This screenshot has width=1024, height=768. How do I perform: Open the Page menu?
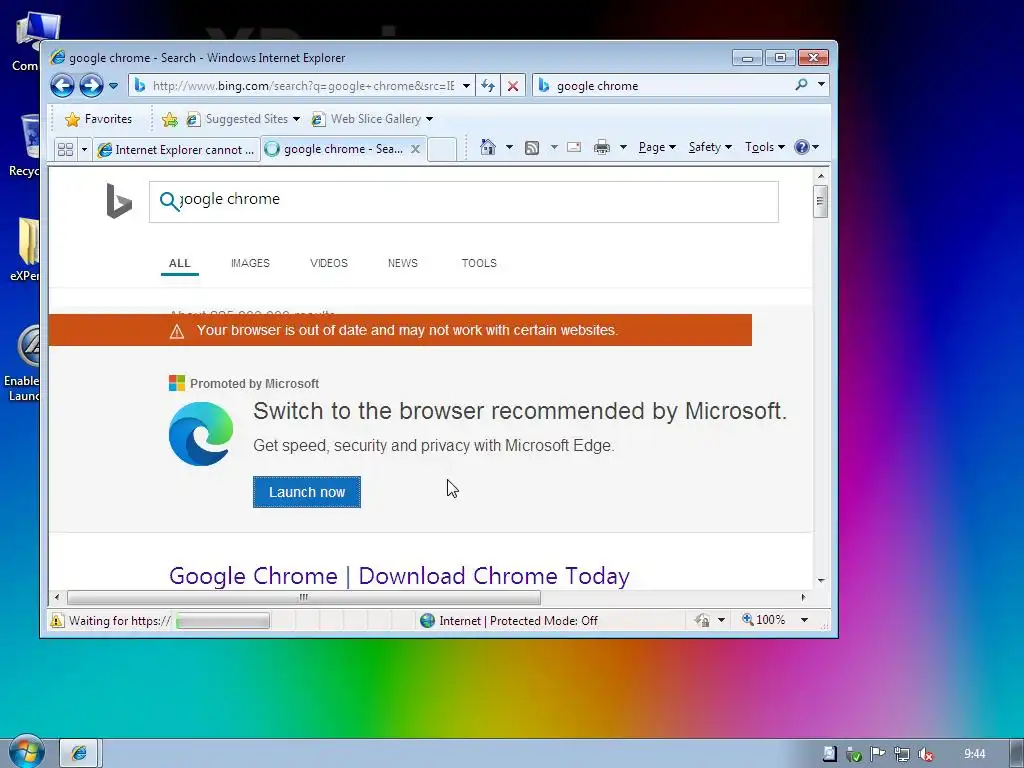[657, 147]
